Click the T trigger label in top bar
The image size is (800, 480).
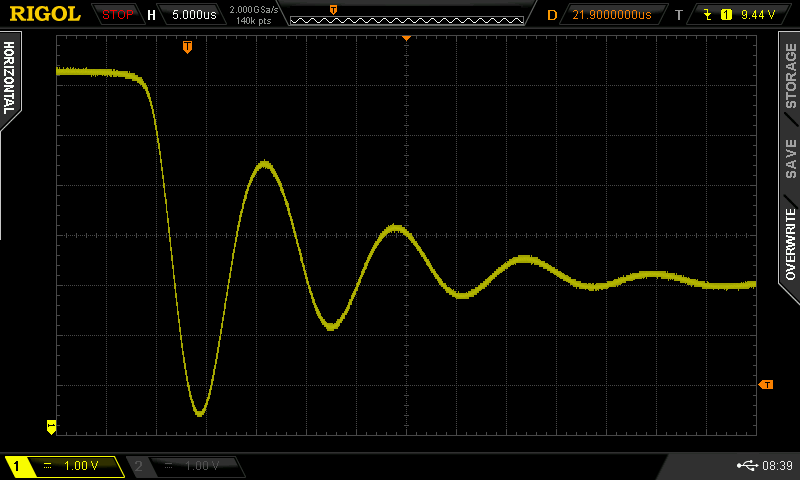click(x=679, y=15)
